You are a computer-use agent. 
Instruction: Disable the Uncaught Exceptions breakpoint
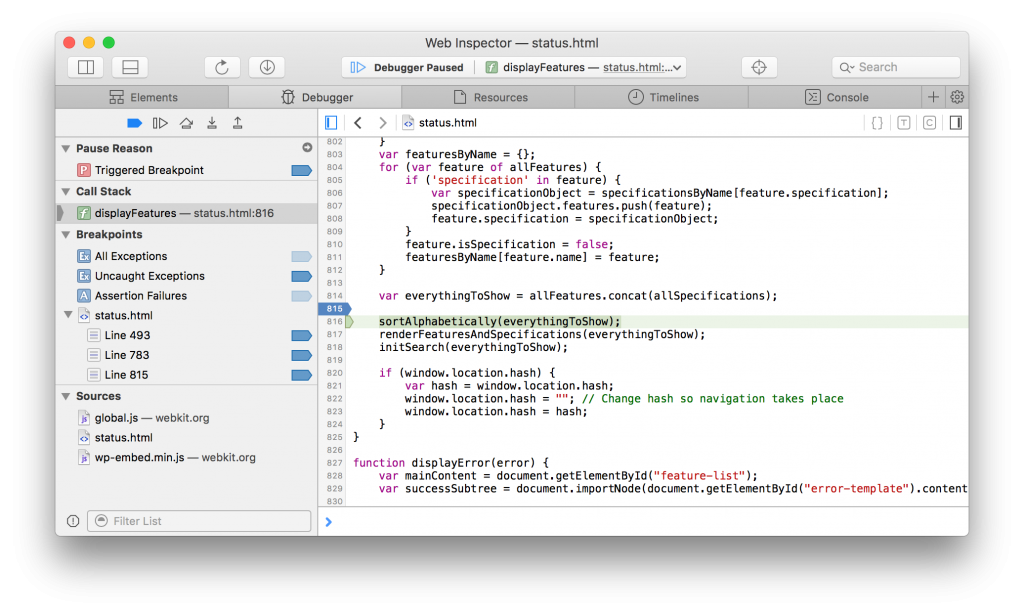[x=301, y=276]
